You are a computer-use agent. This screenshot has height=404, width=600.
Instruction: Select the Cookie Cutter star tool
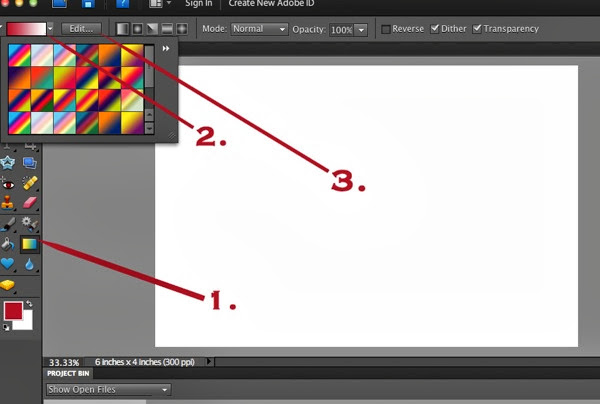click(8, 163)
